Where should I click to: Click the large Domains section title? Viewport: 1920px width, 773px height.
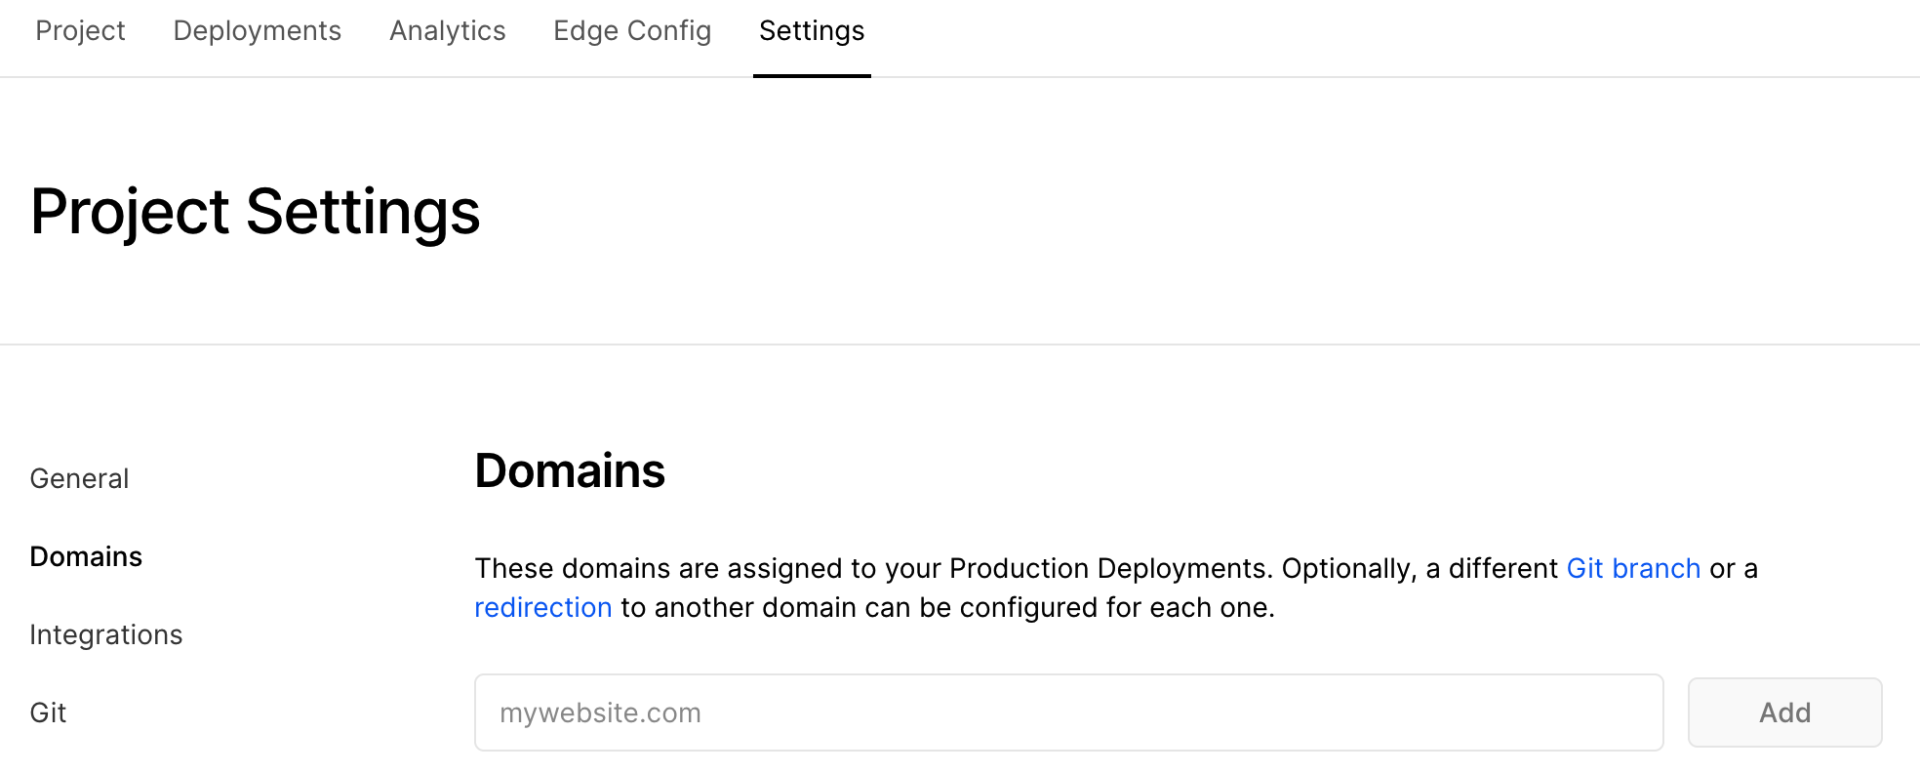coord(569,471)
